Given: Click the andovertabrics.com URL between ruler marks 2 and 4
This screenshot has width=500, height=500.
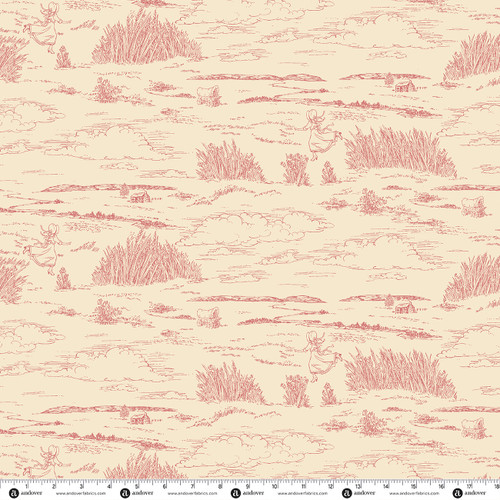Looking at the screenshot, I should click(81, 493).
